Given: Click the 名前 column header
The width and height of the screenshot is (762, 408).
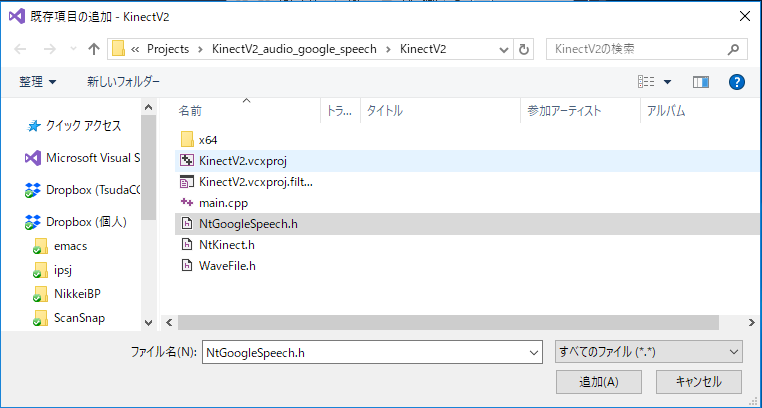Looking at the screenshot, I should [x=191, y=110].
